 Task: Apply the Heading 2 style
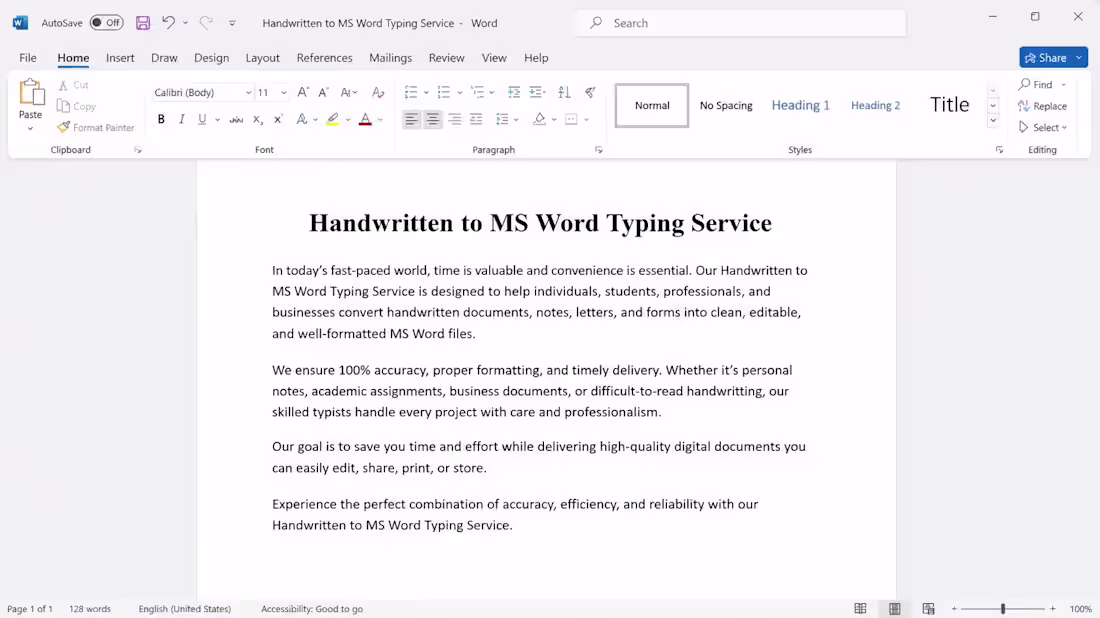(875, 105)
